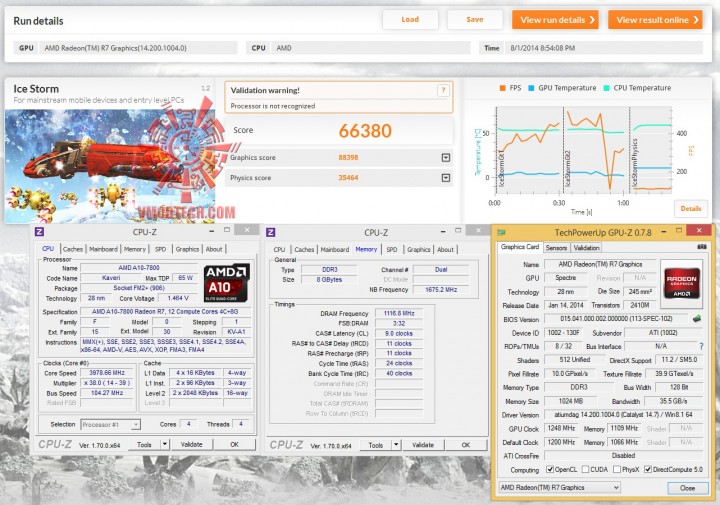Viewport: 720px width, 505px height.
Task: Open SPD tab in right CPU-Z window
Action: pos(392,250)
